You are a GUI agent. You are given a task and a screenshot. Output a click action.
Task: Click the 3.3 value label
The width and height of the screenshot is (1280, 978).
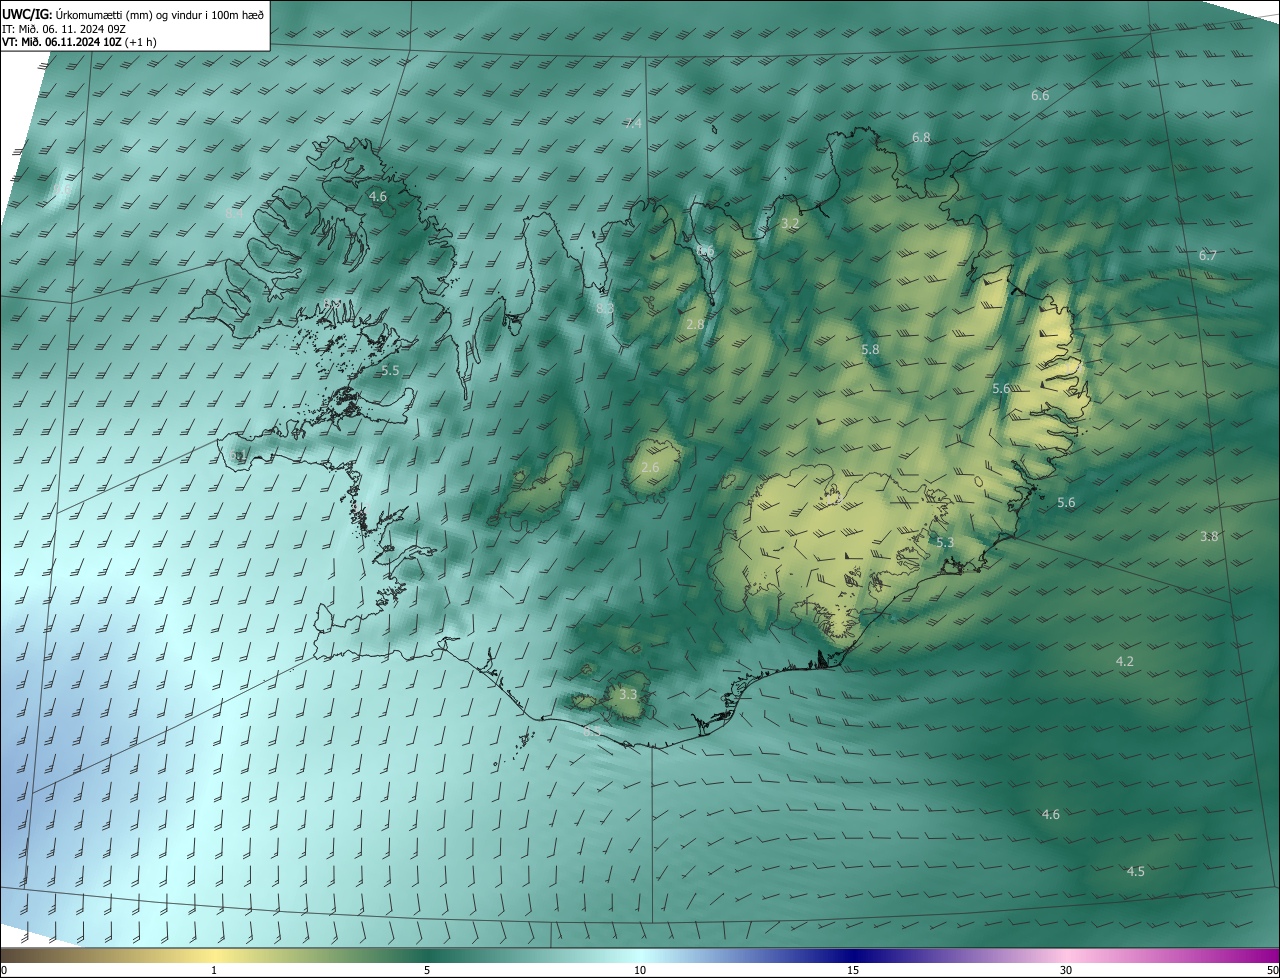coord(628,694)
